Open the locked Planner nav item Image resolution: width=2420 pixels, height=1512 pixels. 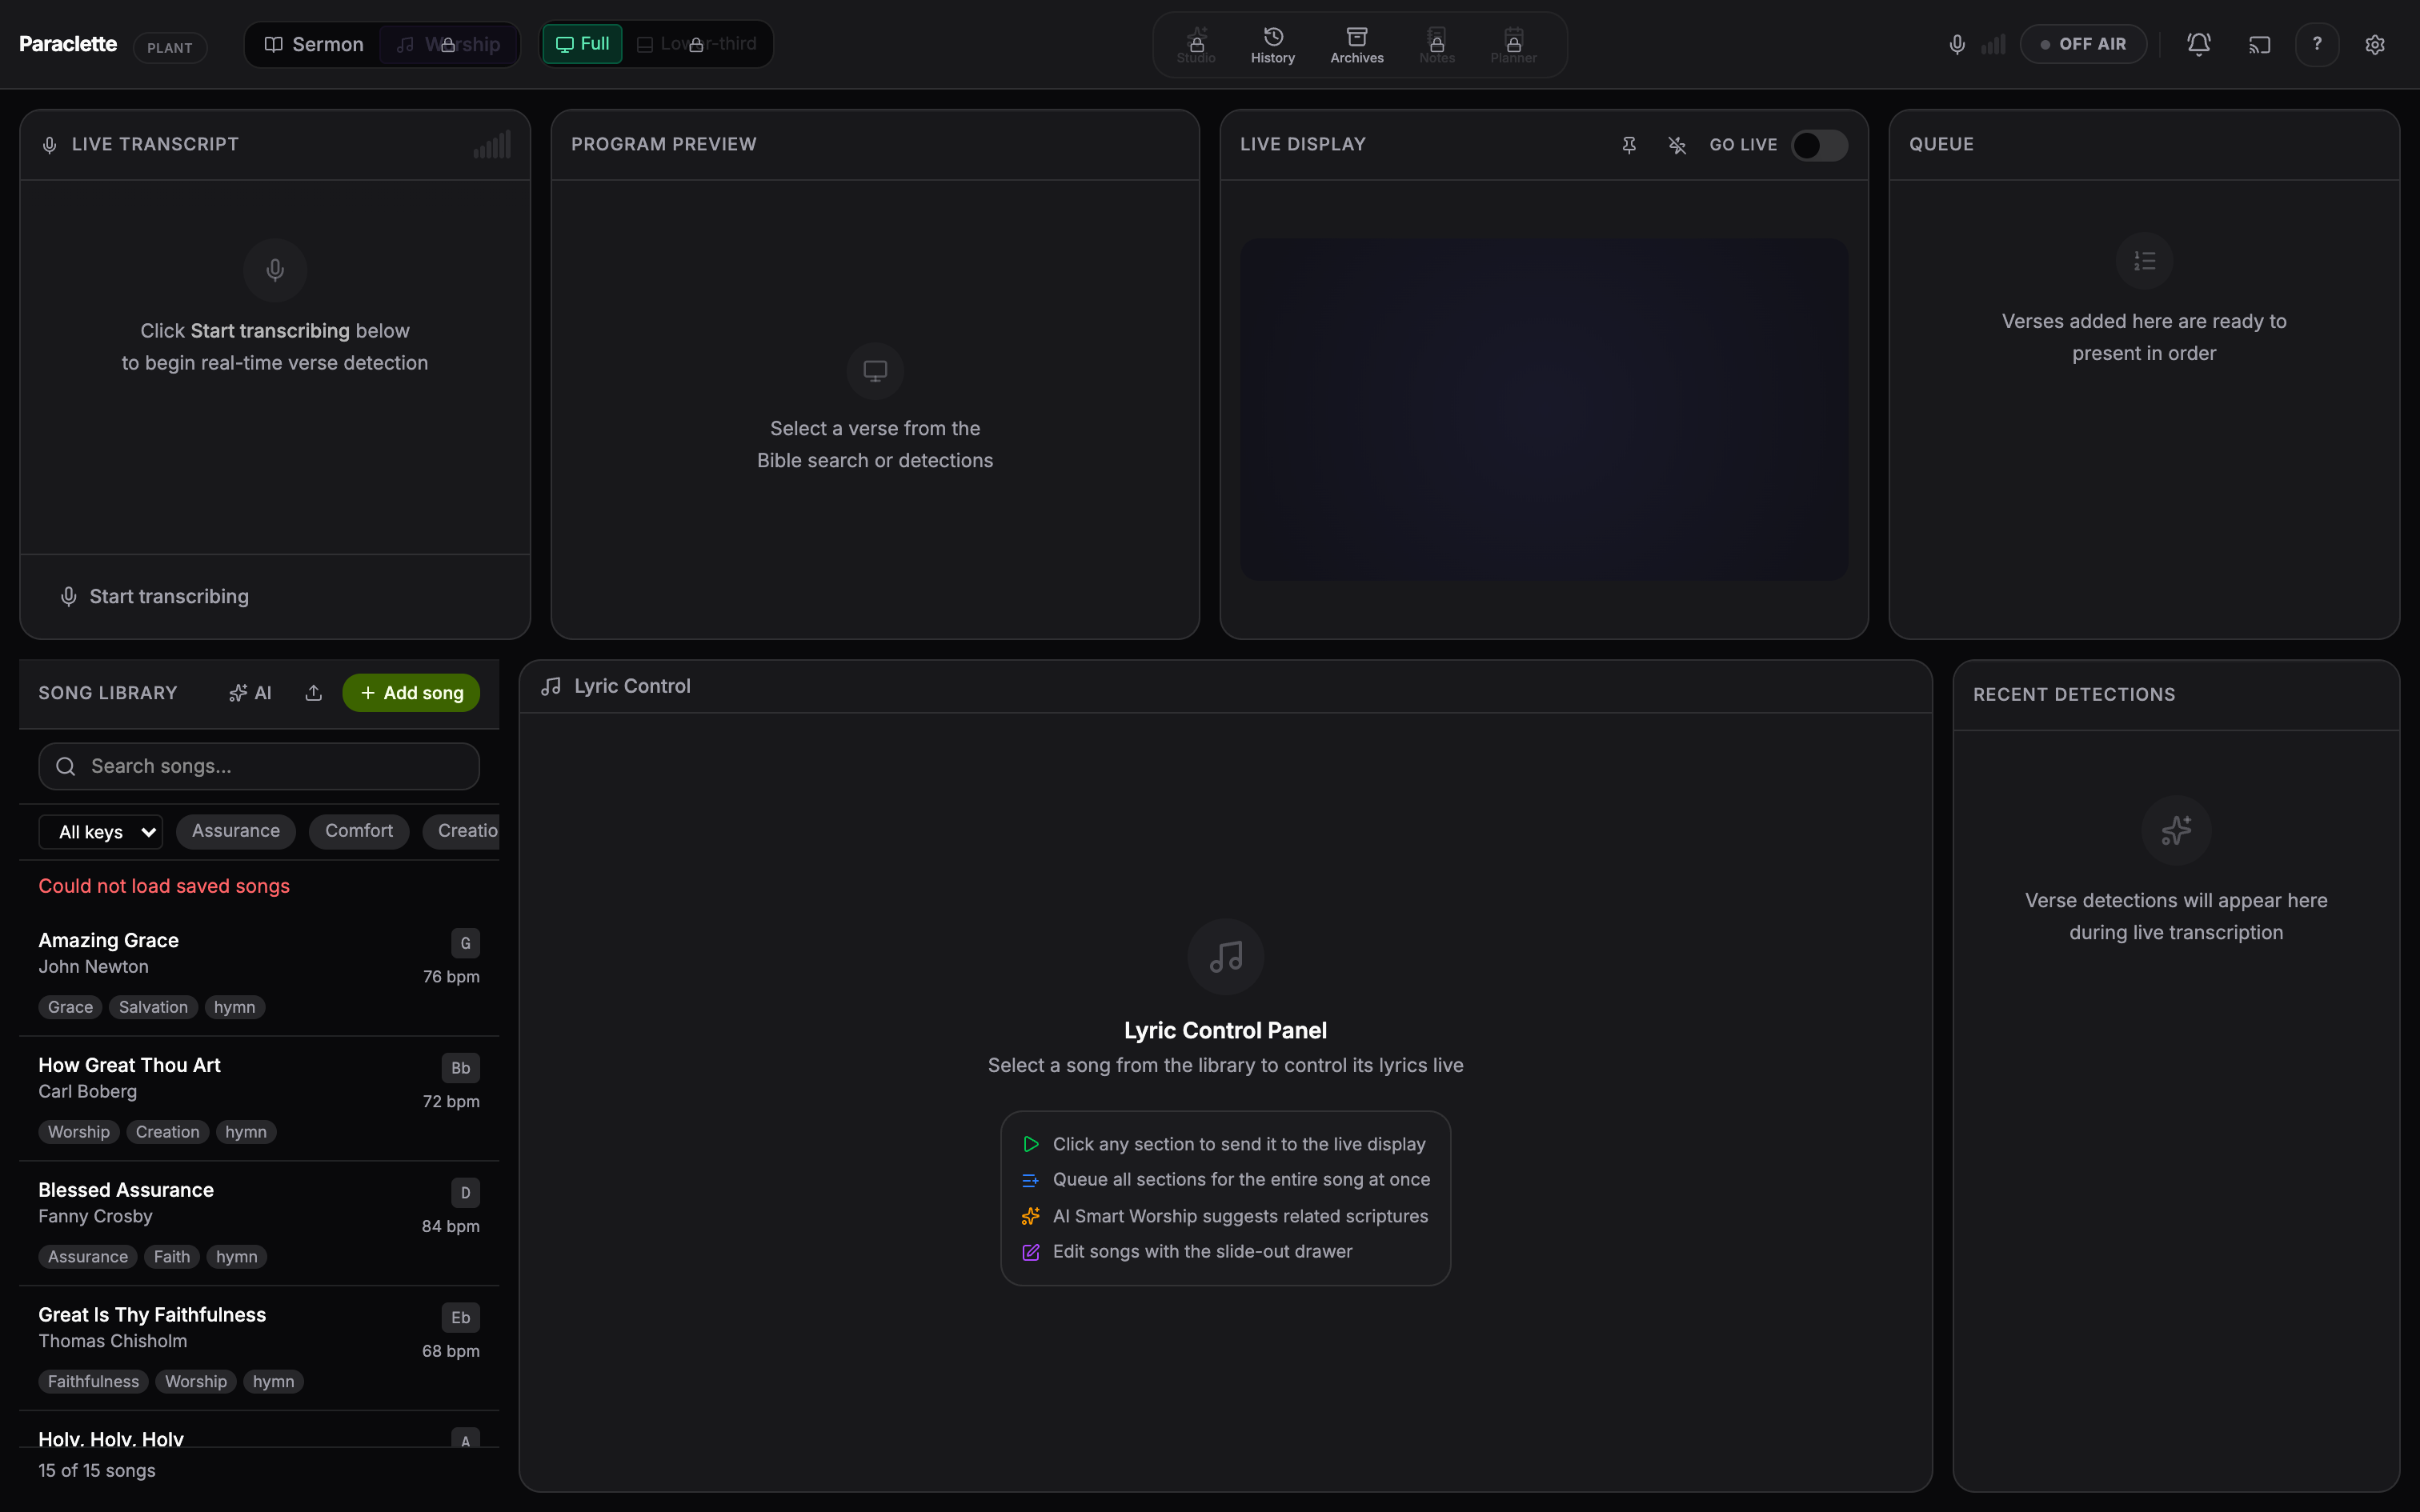pos(1514,45)
